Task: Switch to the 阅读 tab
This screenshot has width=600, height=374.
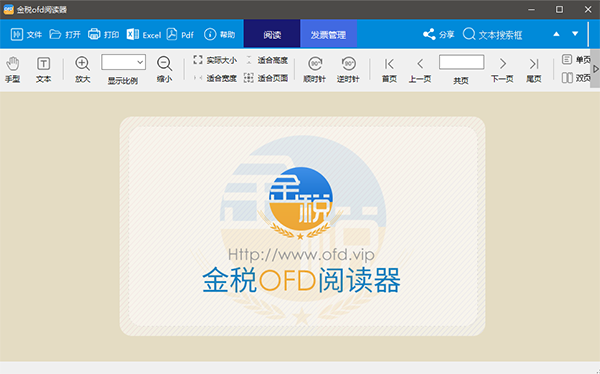Action: click(x=272, y=35)
